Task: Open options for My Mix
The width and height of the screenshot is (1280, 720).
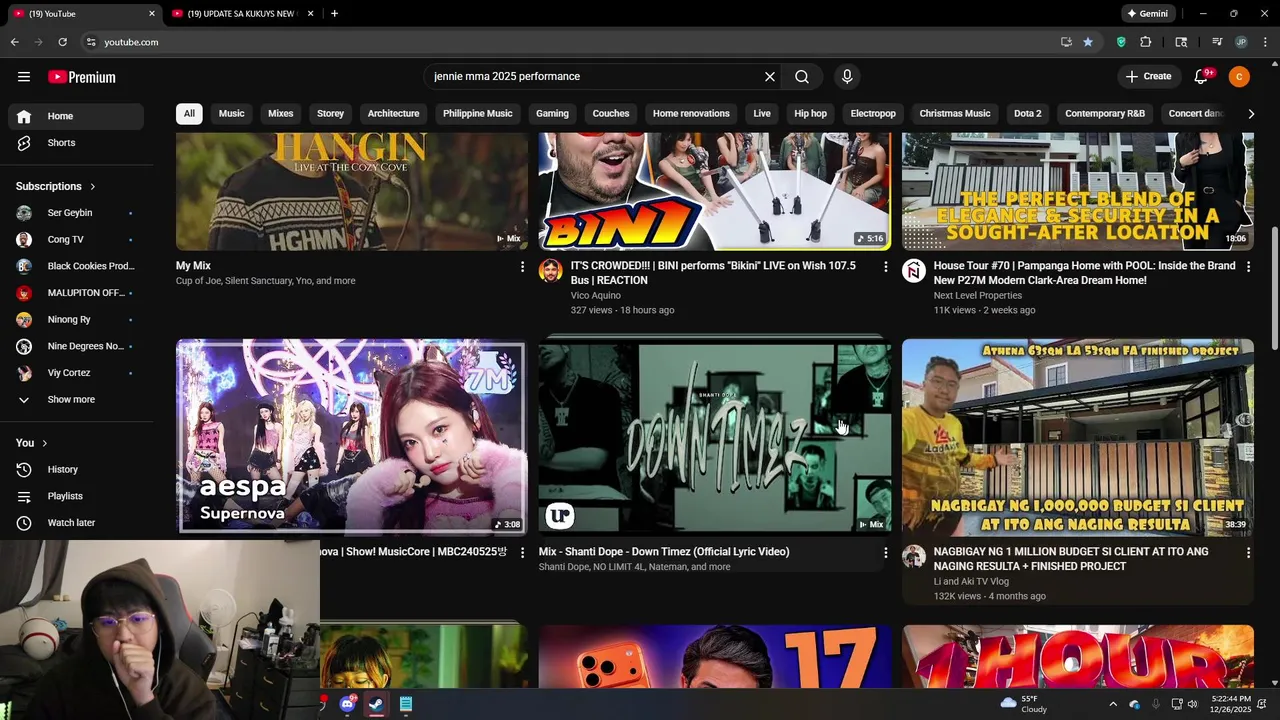Action: [522, 267]
